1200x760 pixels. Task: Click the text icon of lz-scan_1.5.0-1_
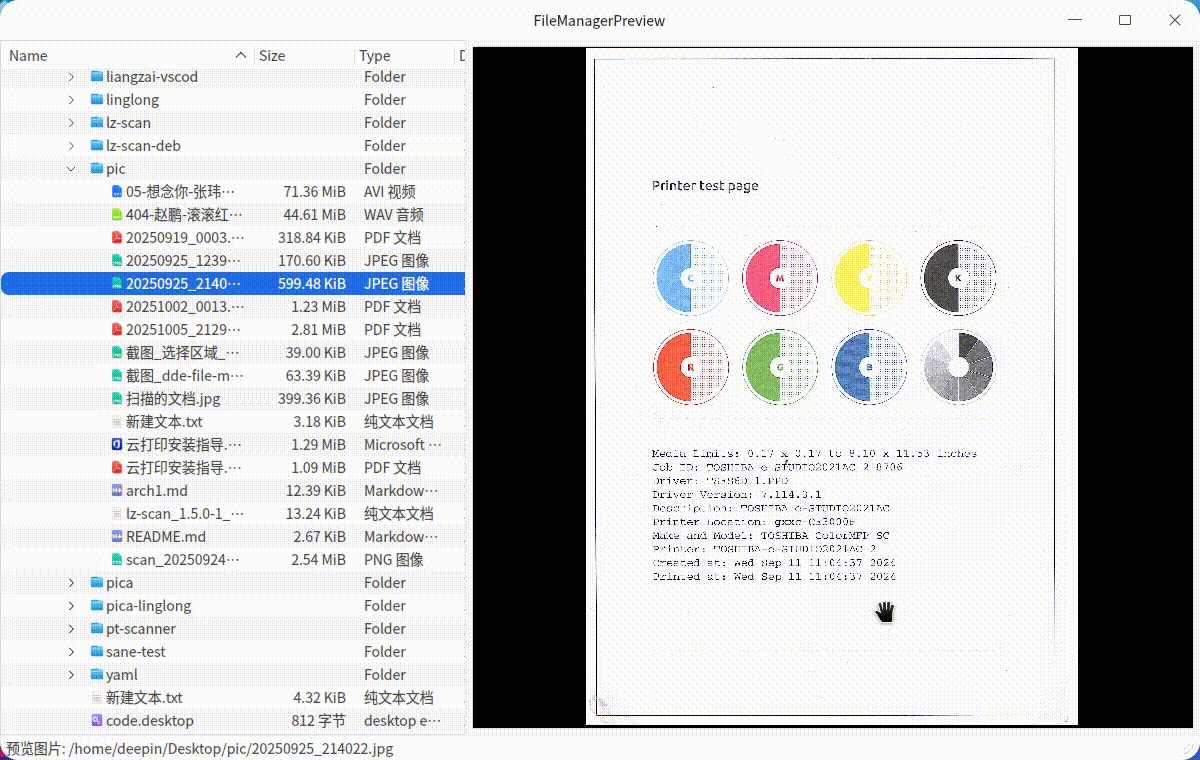coord(117,514)
